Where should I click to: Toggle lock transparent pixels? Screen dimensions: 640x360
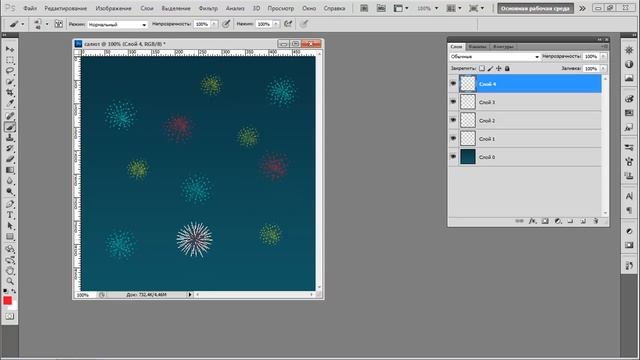tap(482, 69)
